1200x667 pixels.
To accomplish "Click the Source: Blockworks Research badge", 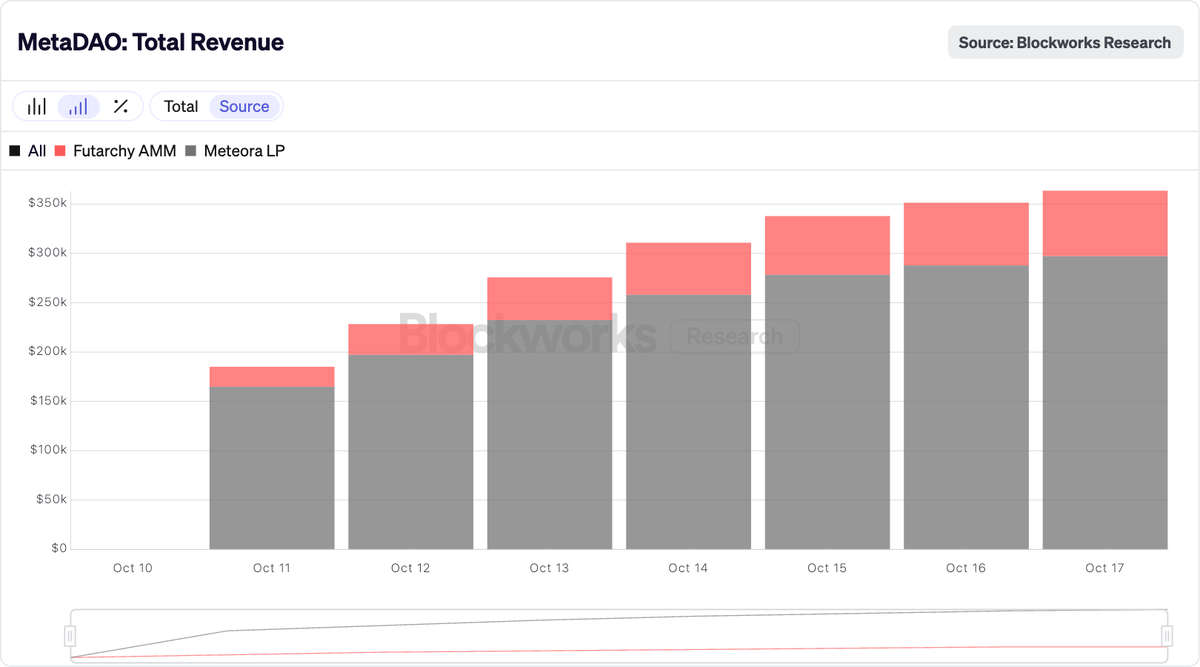I will [1065, 42].
